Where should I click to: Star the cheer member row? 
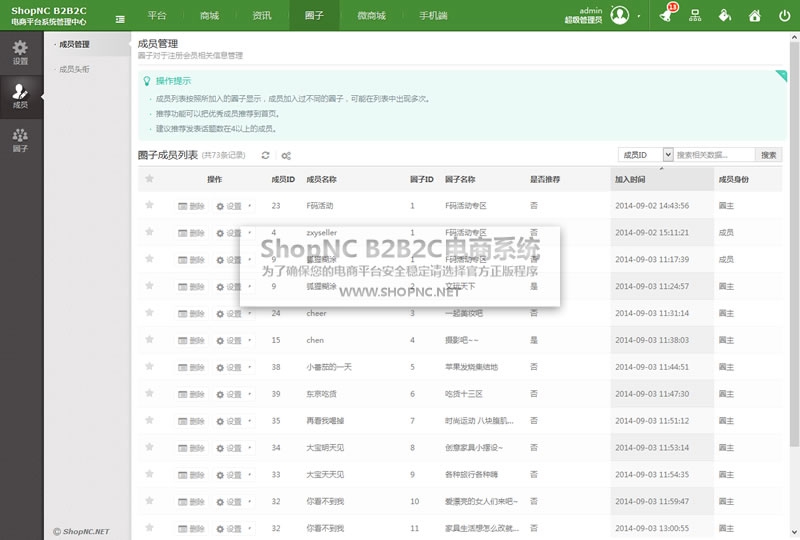(149, 312)
